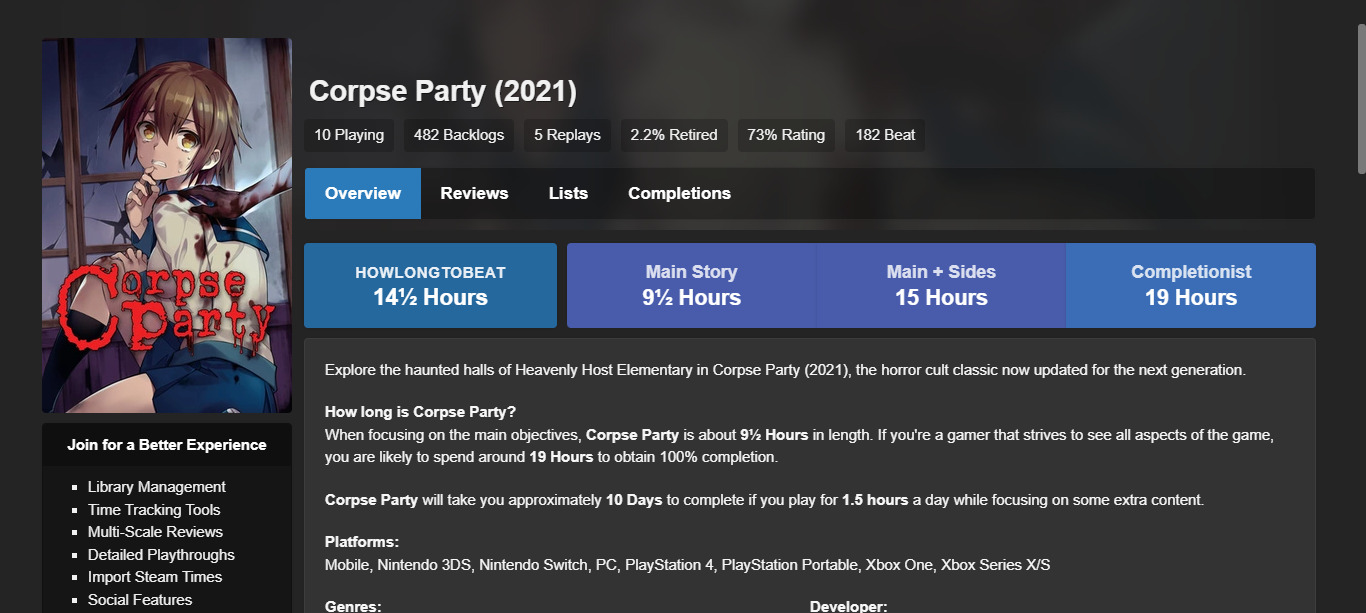Click Library Management in the sidebar list

[157, 487]
